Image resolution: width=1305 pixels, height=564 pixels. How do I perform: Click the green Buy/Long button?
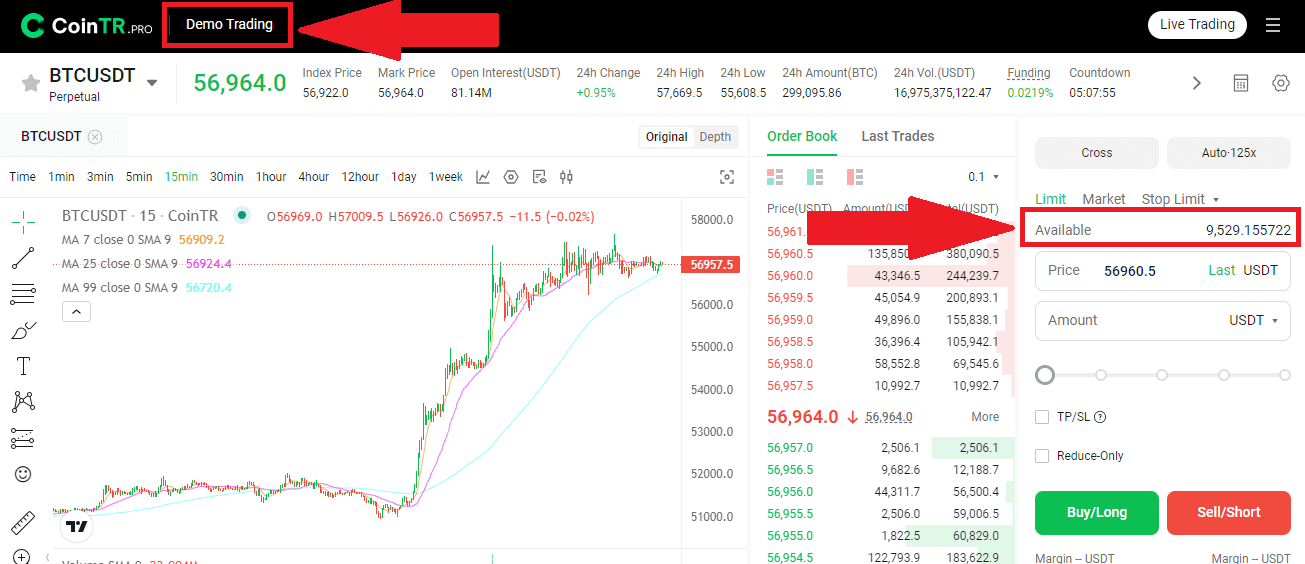pyautogui.click(x=1096, y=512)
